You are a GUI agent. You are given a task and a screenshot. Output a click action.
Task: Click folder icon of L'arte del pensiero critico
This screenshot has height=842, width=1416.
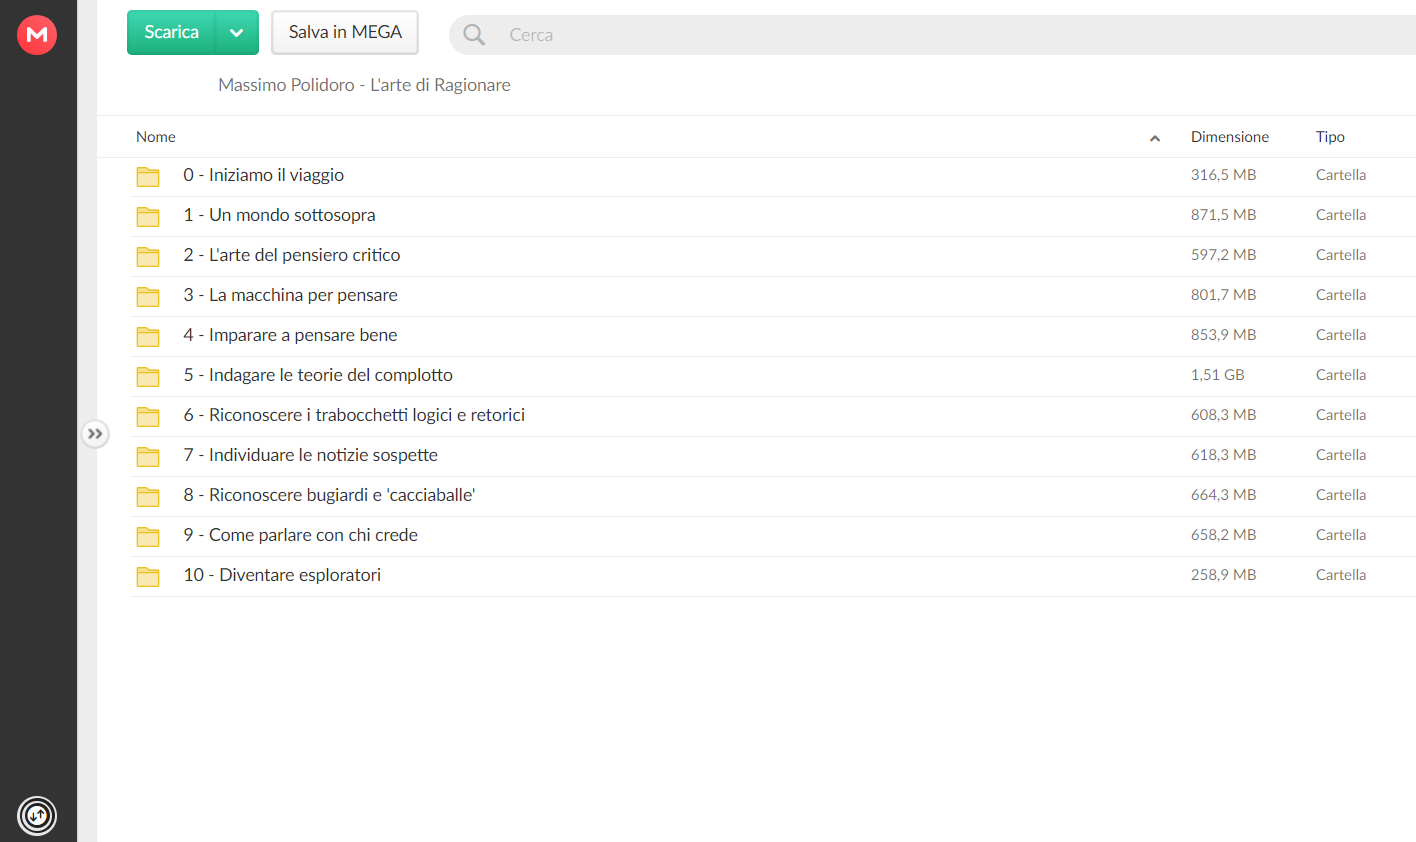point(148,257)
